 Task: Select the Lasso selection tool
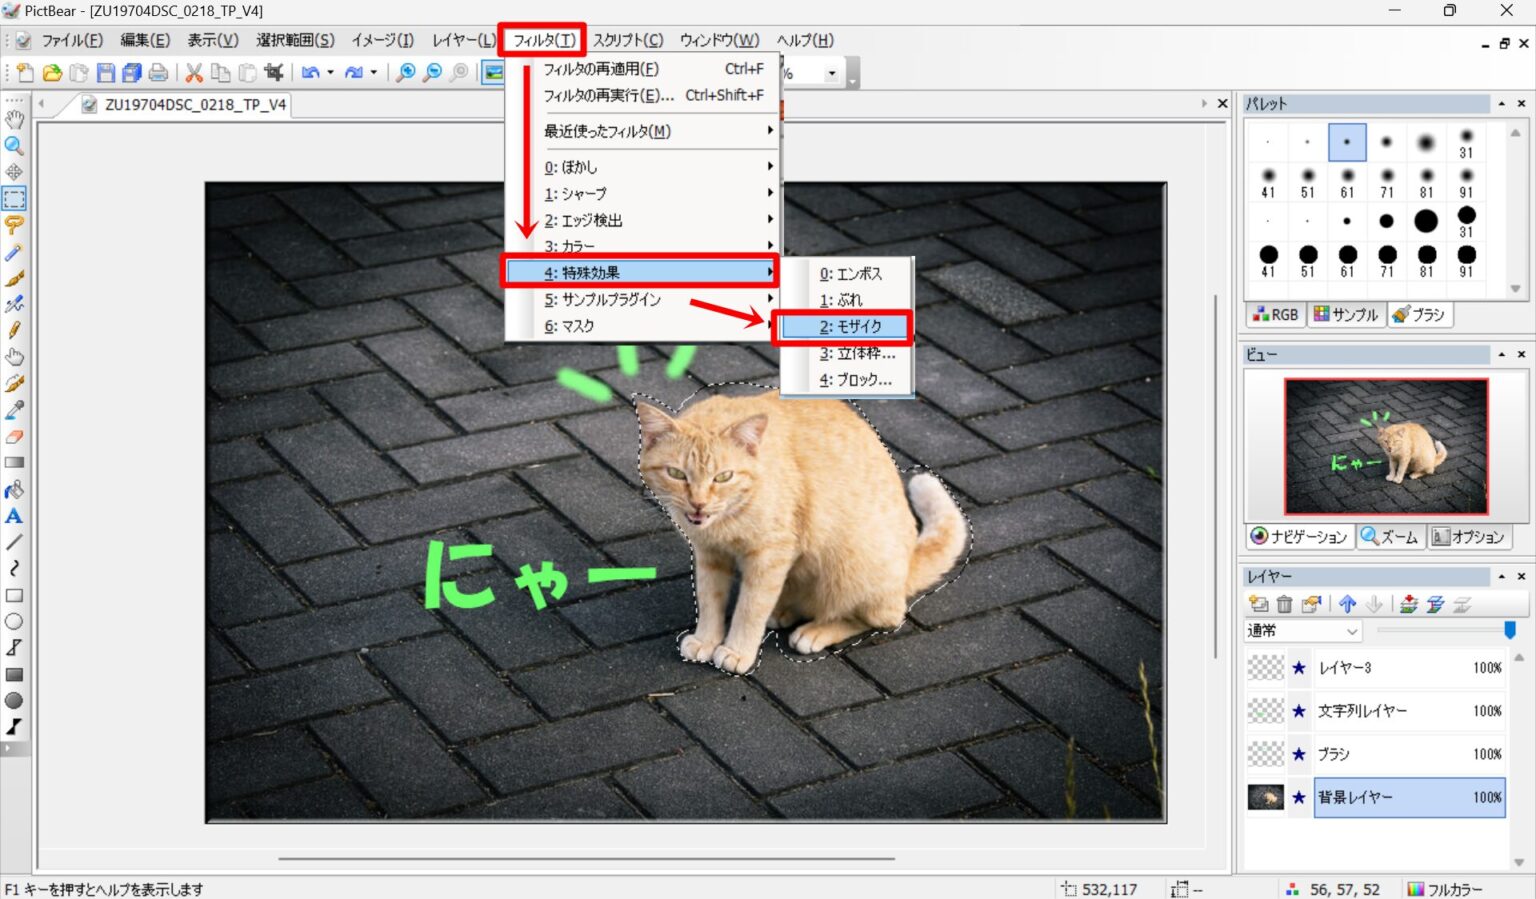pyautogui.click(x=14, y=224)
